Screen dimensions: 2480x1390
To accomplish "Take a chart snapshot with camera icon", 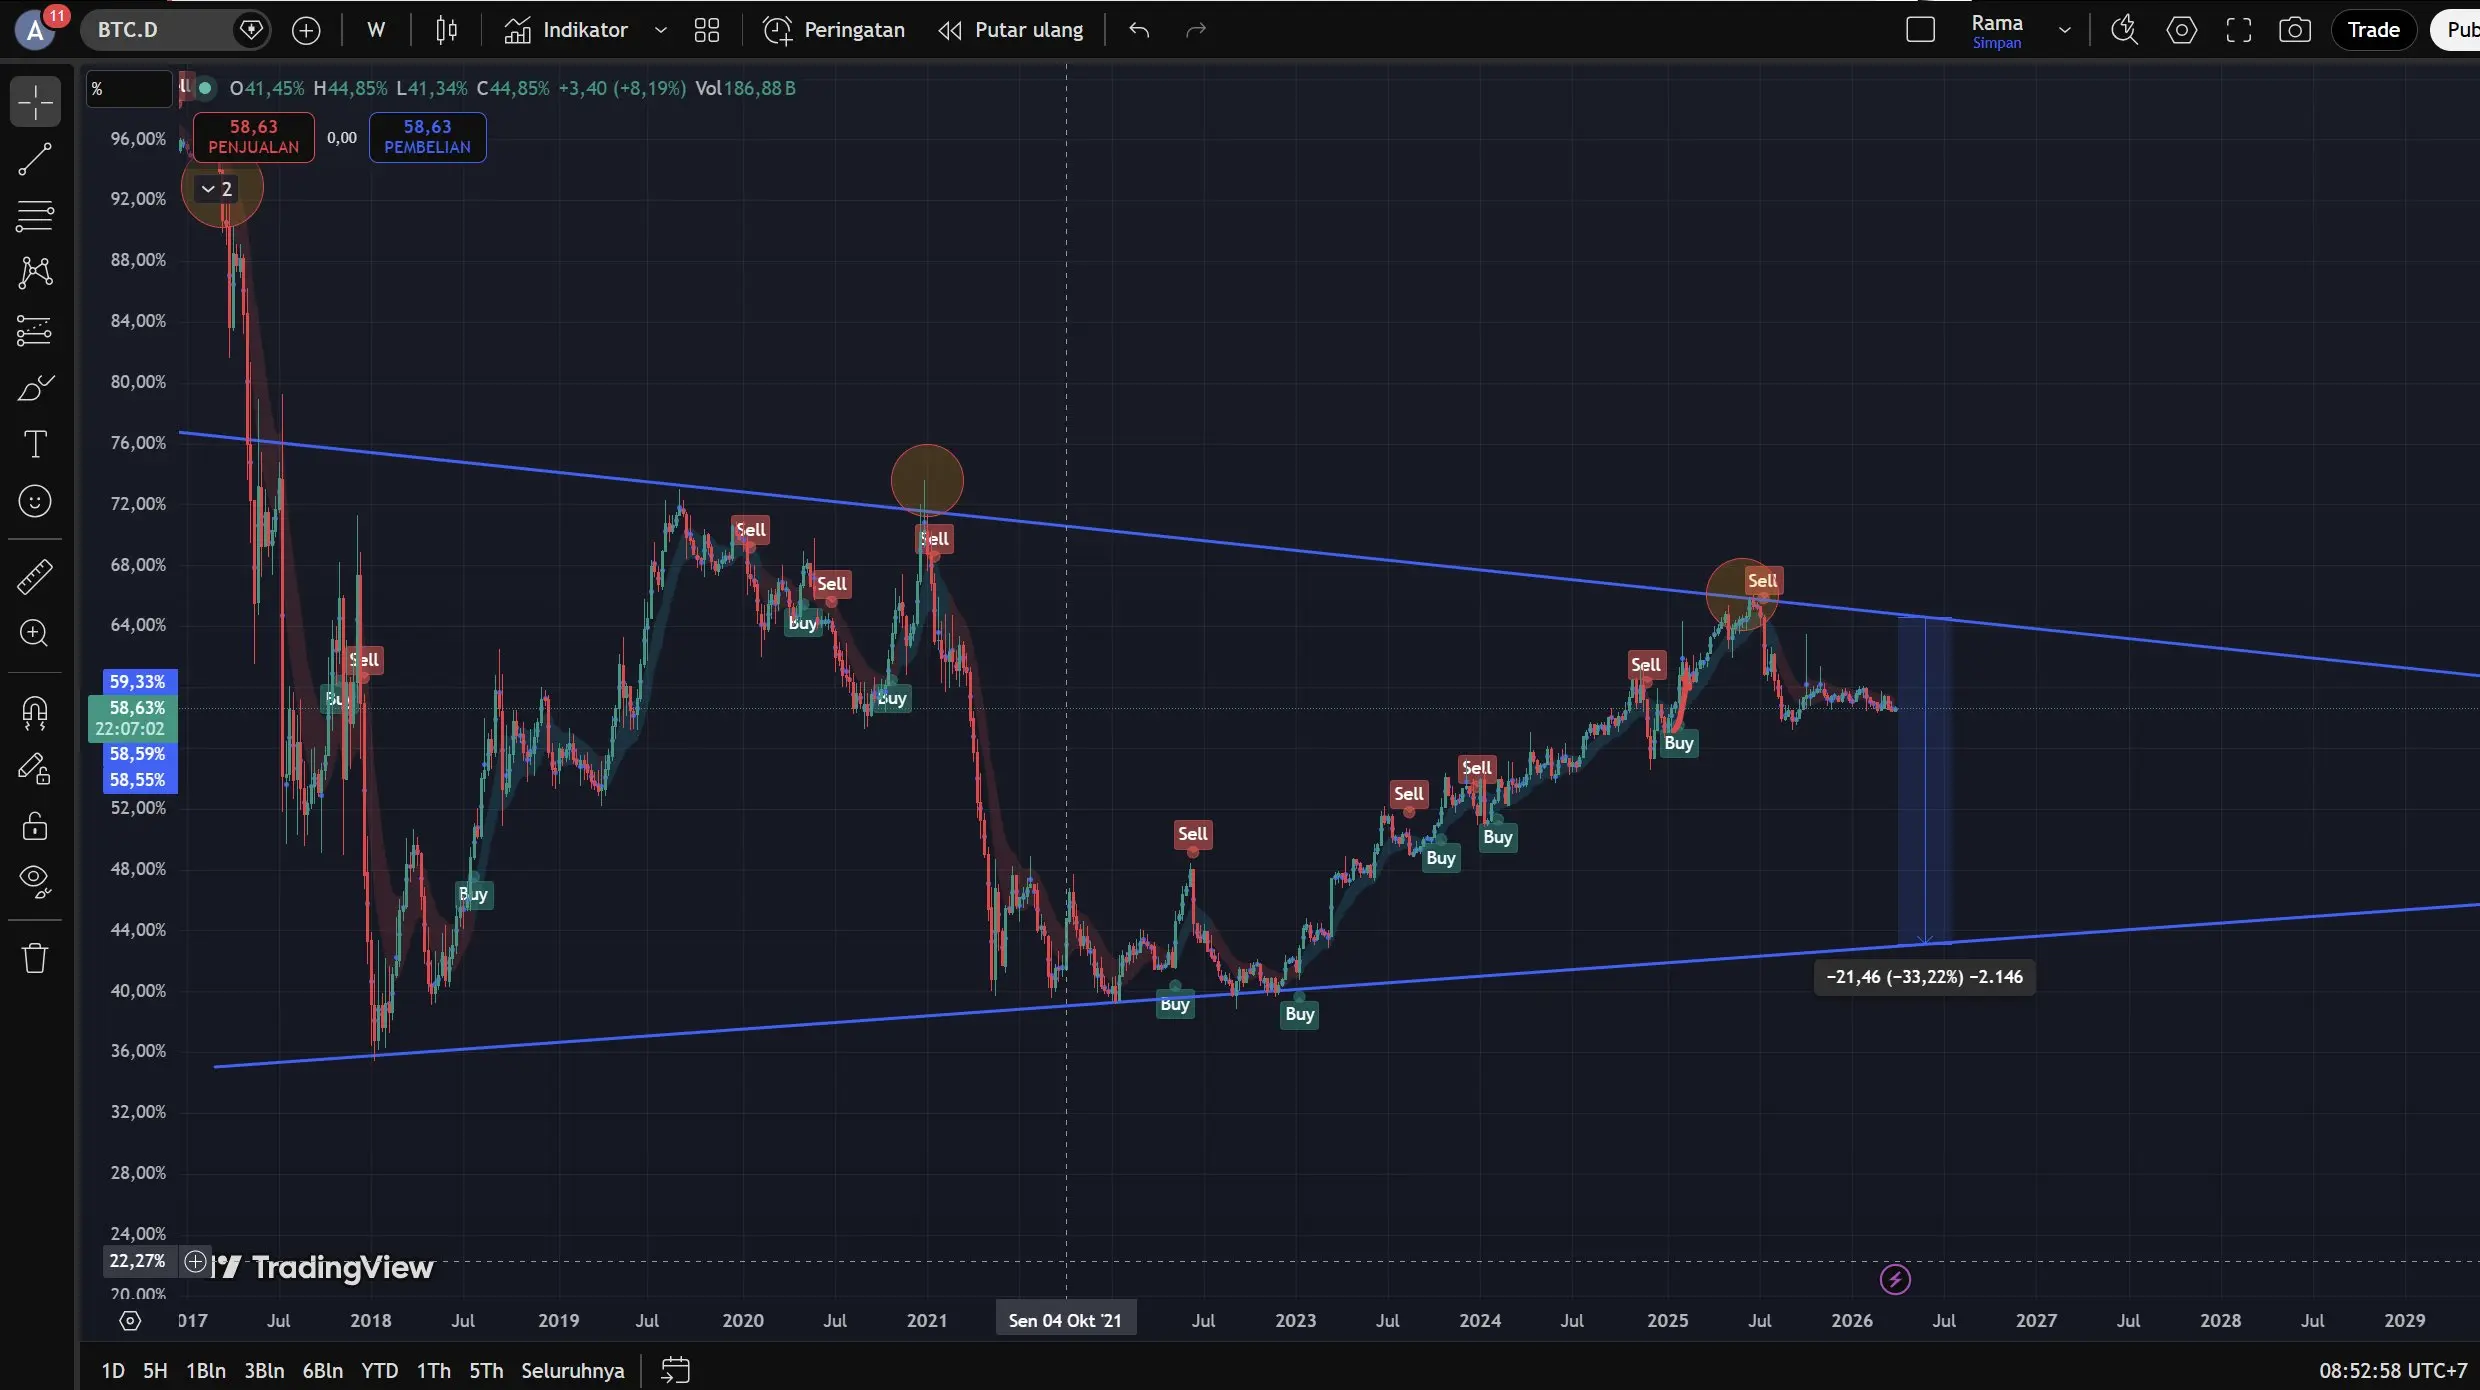I will 2294,30.
